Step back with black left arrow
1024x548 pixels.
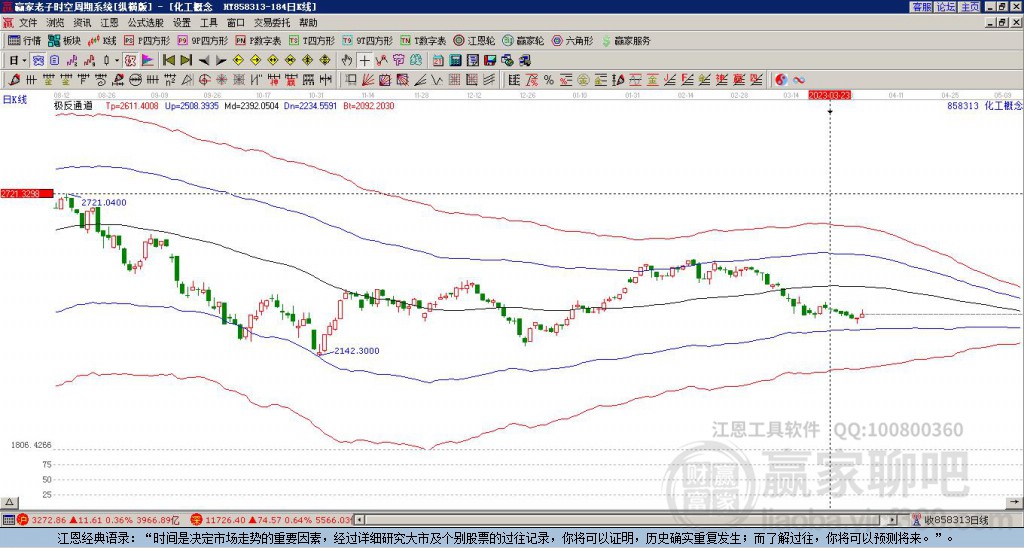pyautogui.click(x=204, y=61)
